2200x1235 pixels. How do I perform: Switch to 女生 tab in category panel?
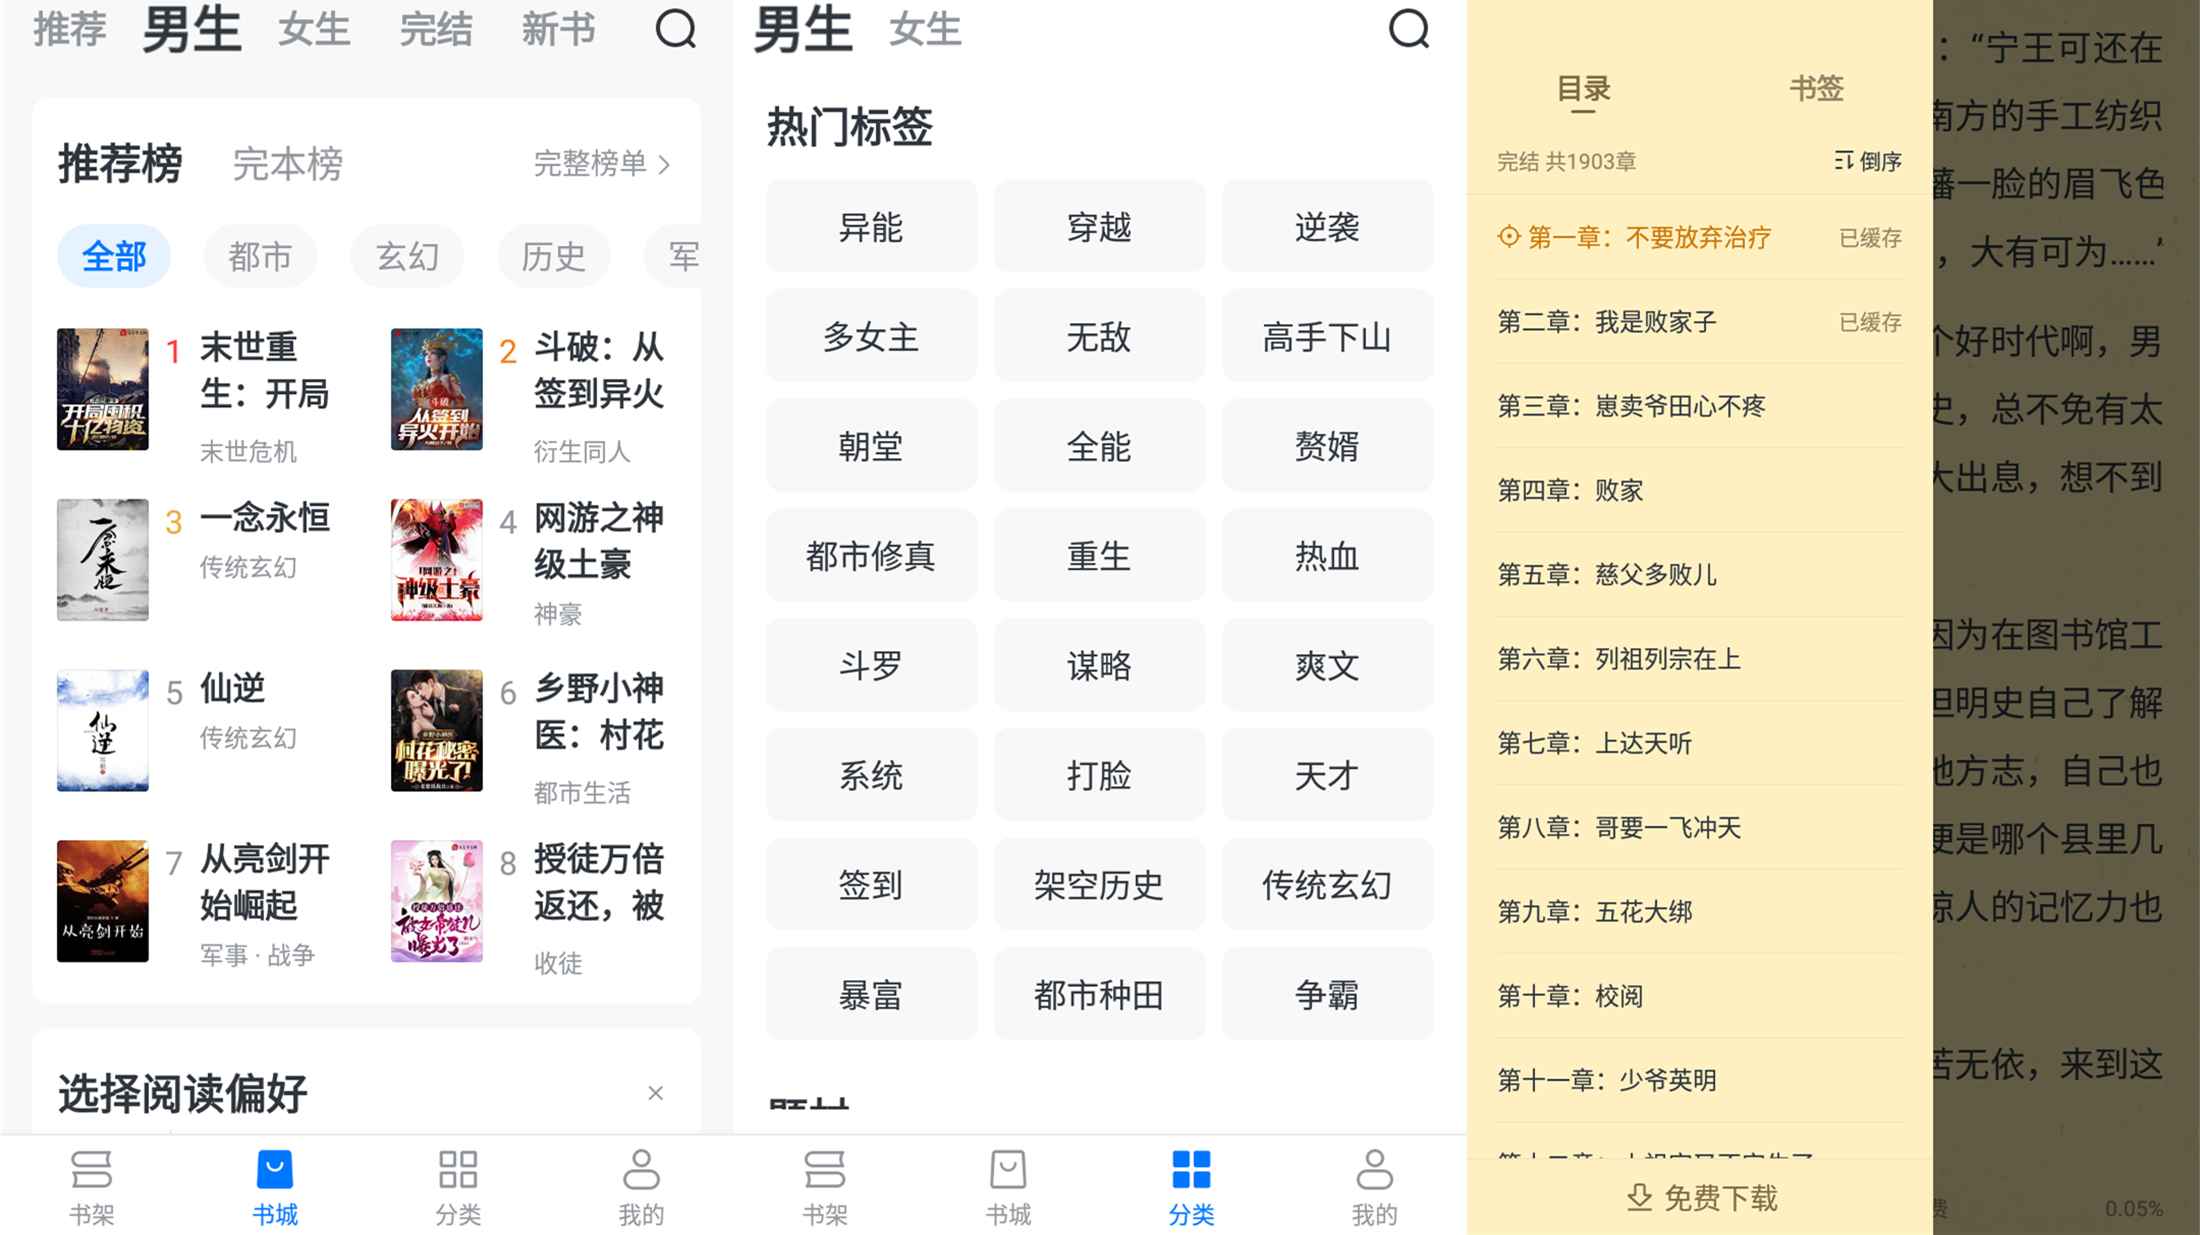924,30
